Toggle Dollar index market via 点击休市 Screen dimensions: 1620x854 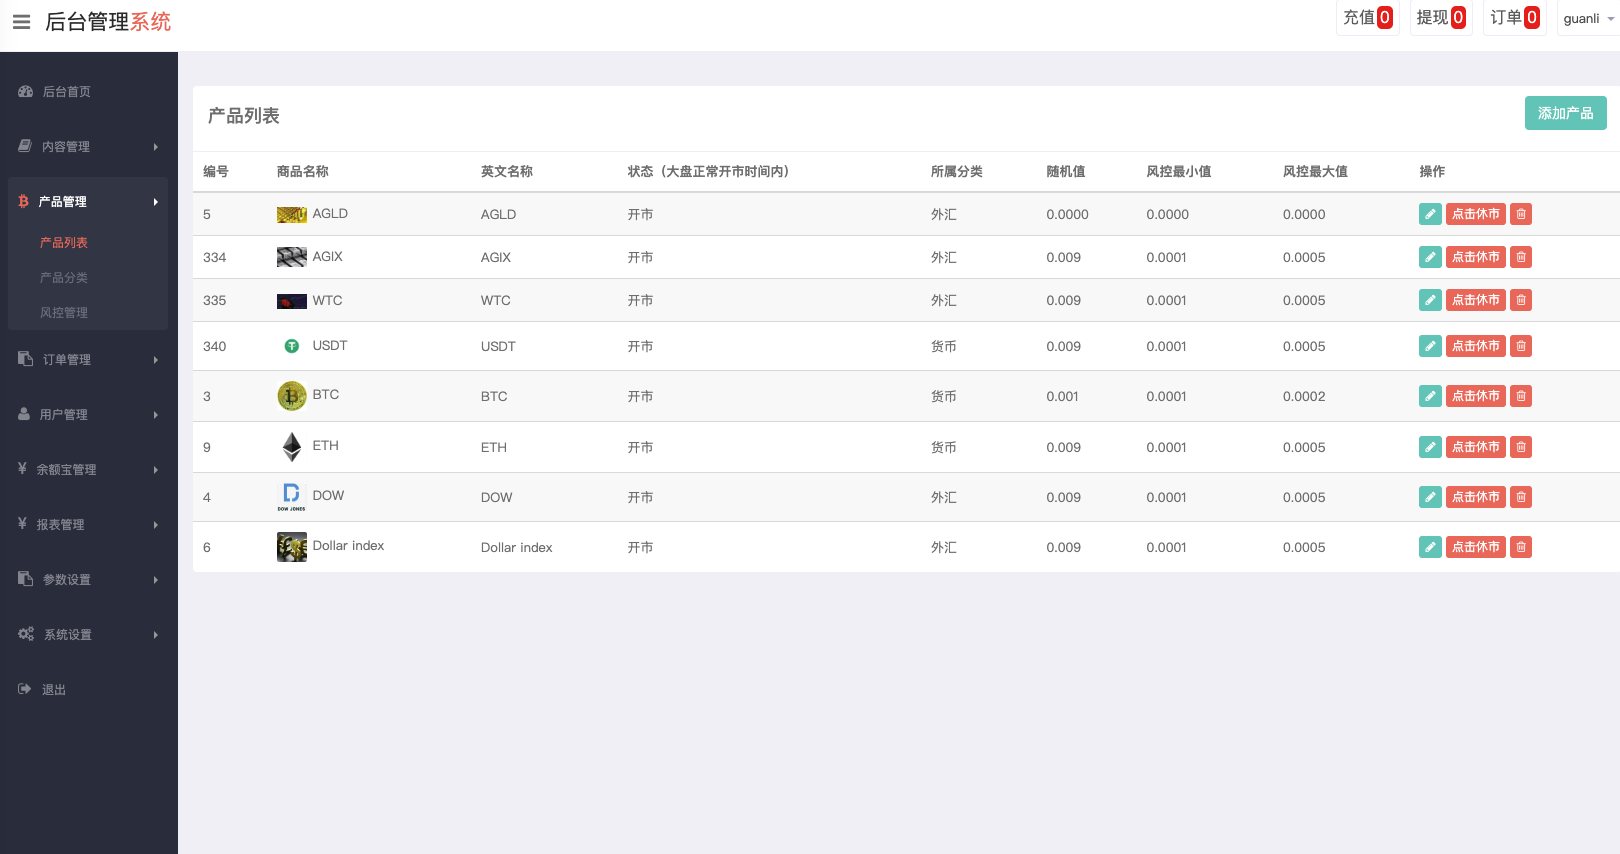tap(1475, 547)
